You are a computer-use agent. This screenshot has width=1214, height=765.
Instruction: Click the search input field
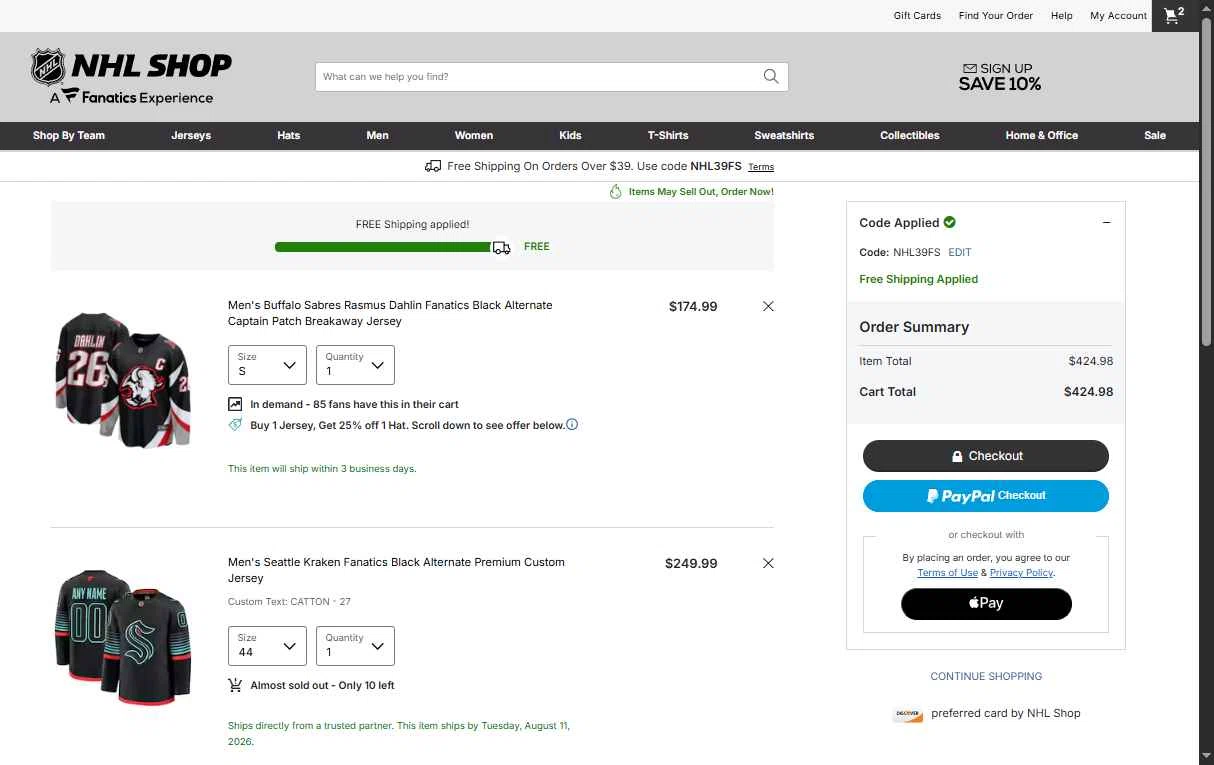538,76
